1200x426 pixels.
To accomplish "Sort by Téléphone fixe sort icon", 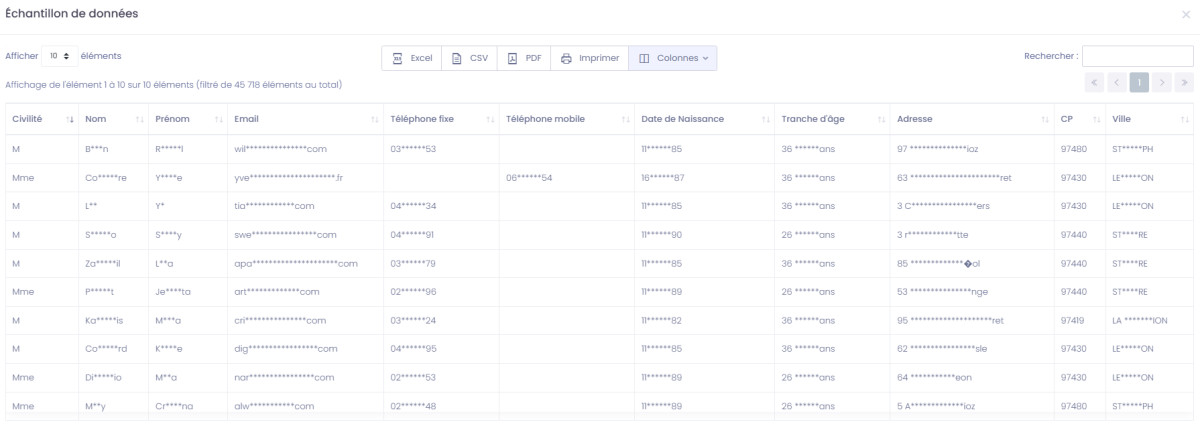I will pos(490,119).
